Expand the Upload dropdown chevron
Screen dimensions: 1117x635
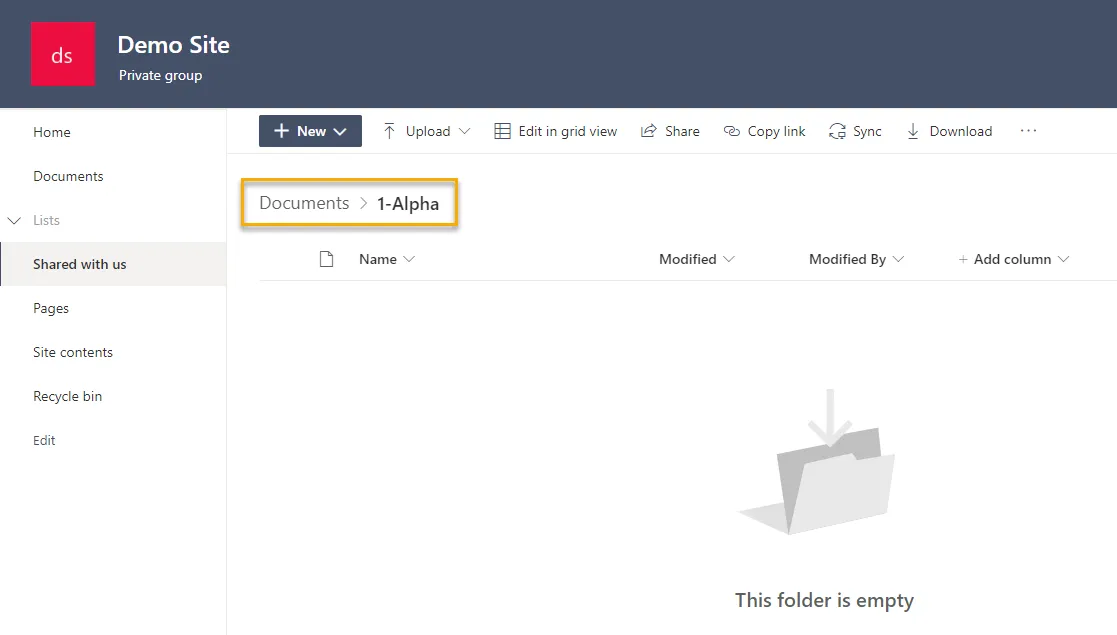[x=464, y=131]
